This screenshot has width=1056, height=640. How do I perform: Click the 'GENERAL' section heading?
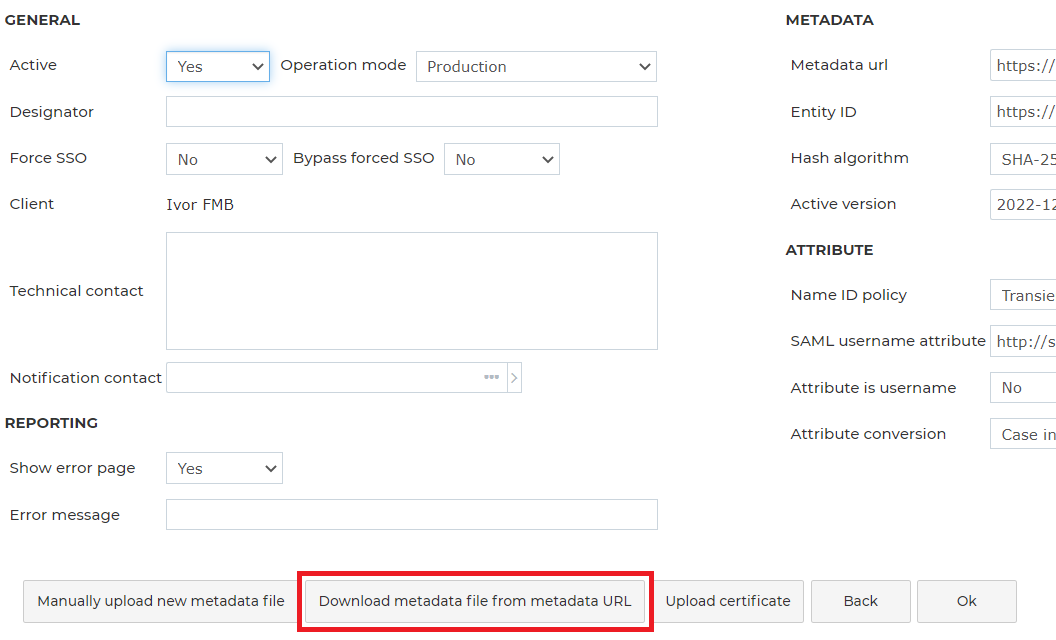pos(42,20)
